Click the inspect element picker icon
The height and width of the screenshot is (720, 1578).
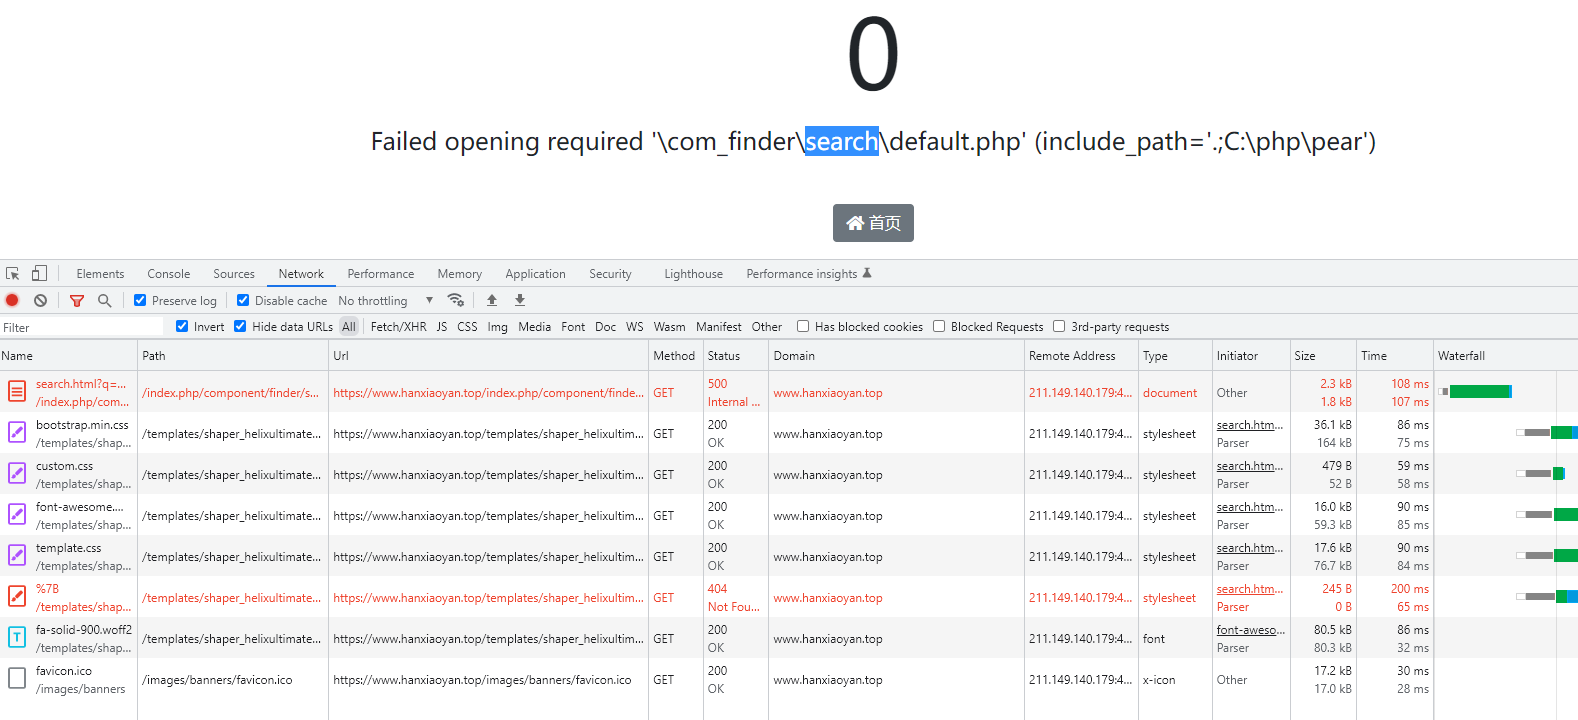[x=13, y=273]
